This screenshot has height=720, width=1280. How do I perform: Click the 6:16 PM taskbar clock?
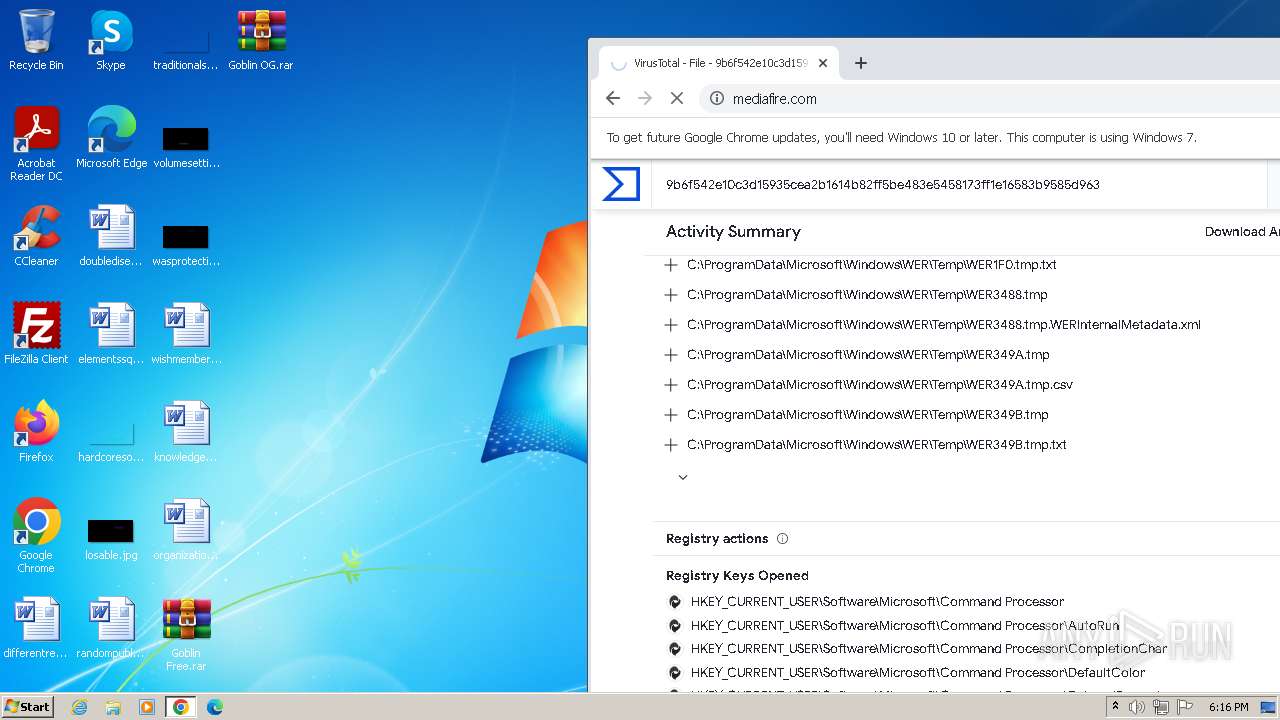[1228, 707]
